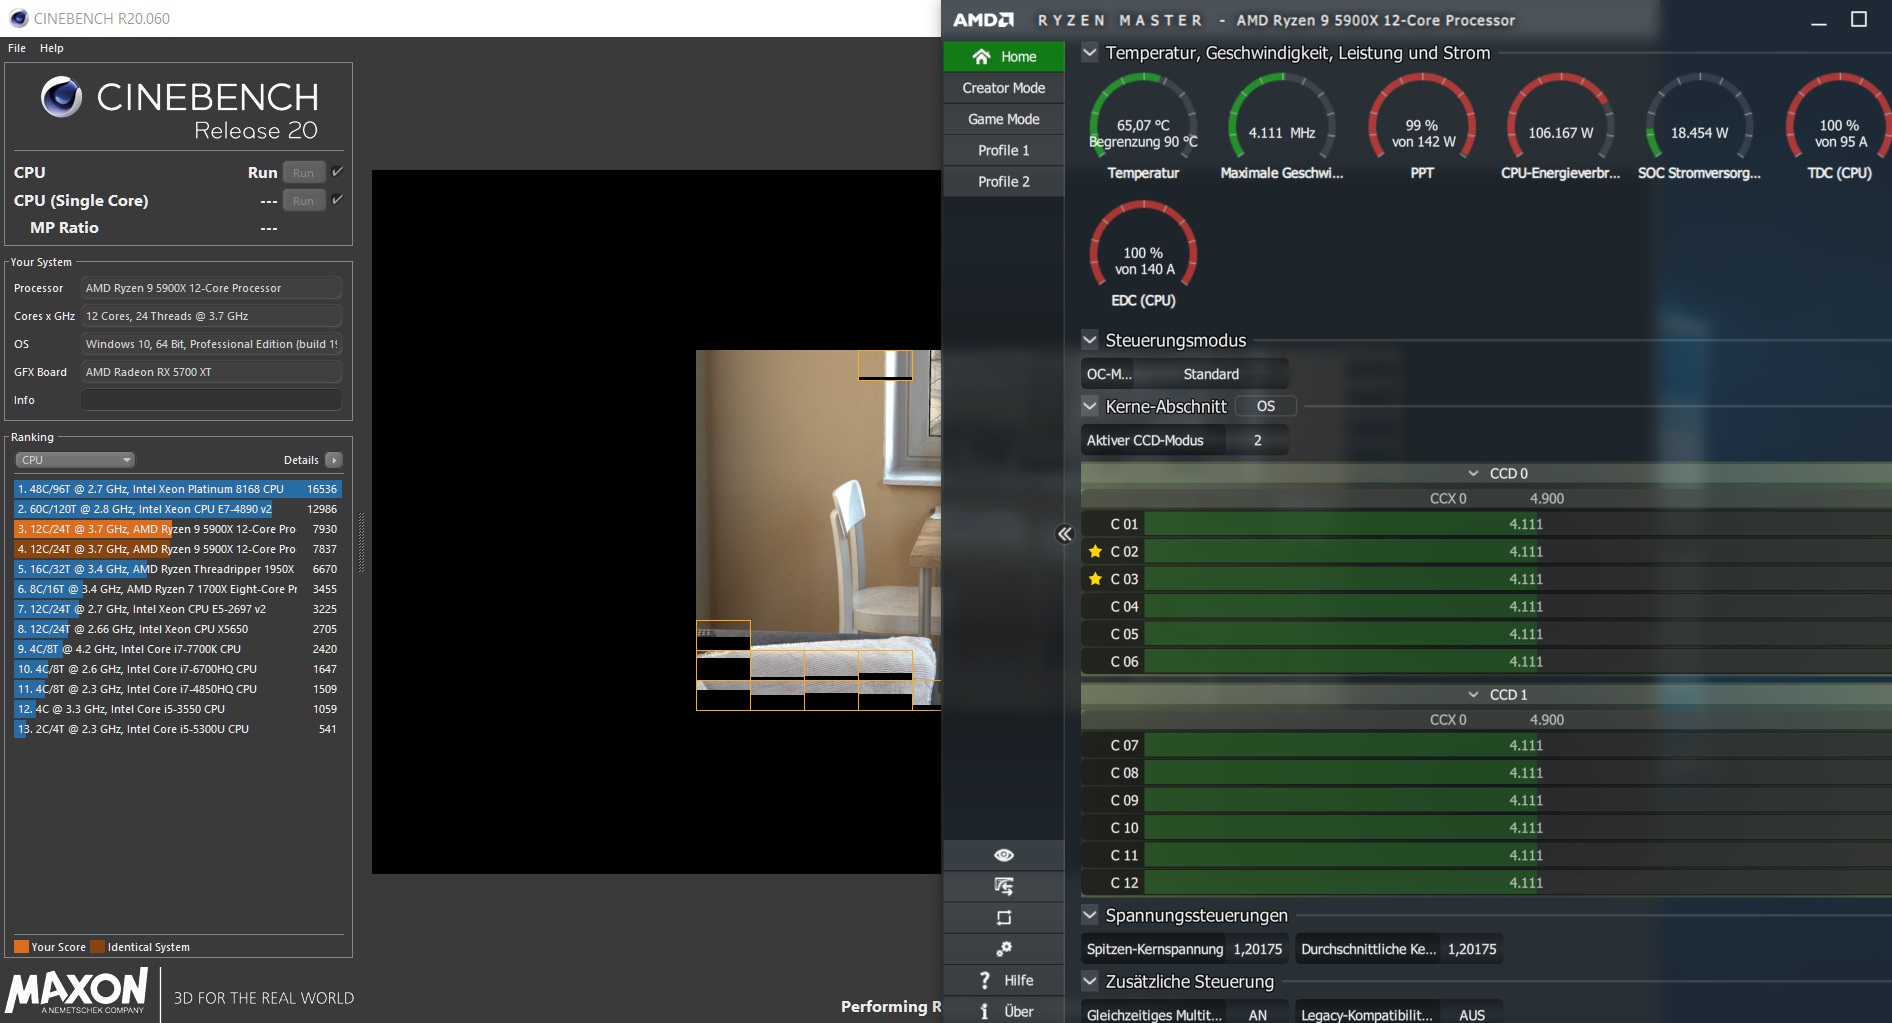
Task: Click the empty Info input field
Action: tap(211, 400)
